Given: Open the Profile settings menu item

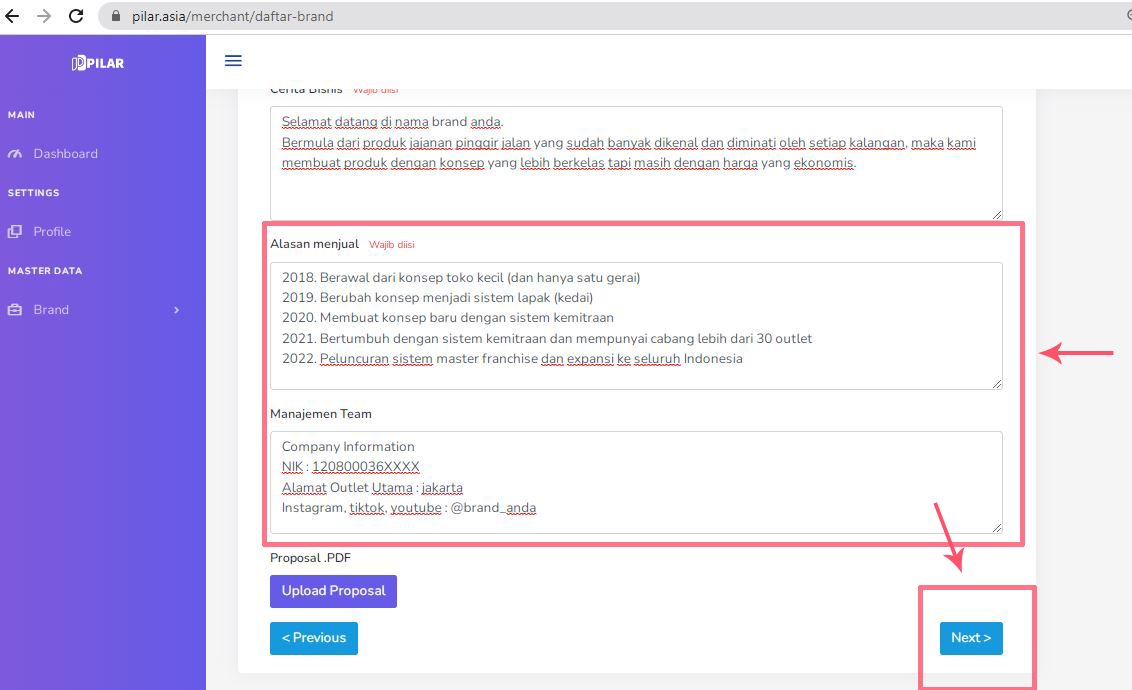Looking at the screenshot, I should point(52,232).
